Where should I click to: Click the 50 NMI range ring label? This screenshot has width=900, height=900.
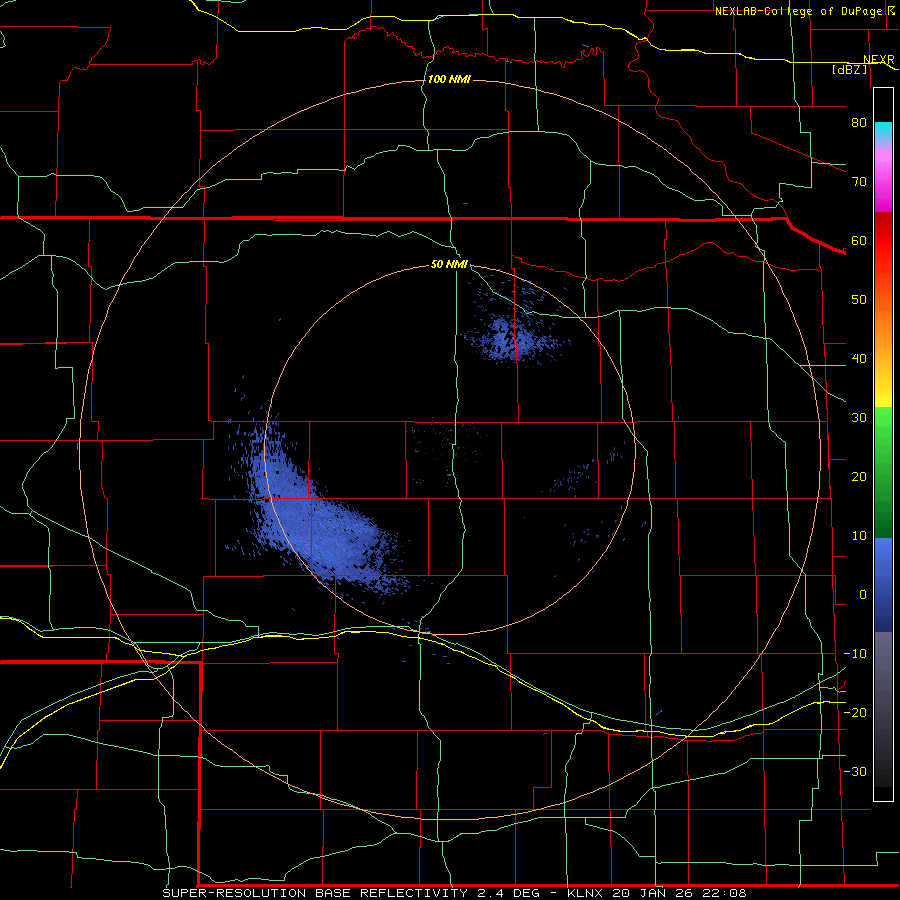(449, 265)
